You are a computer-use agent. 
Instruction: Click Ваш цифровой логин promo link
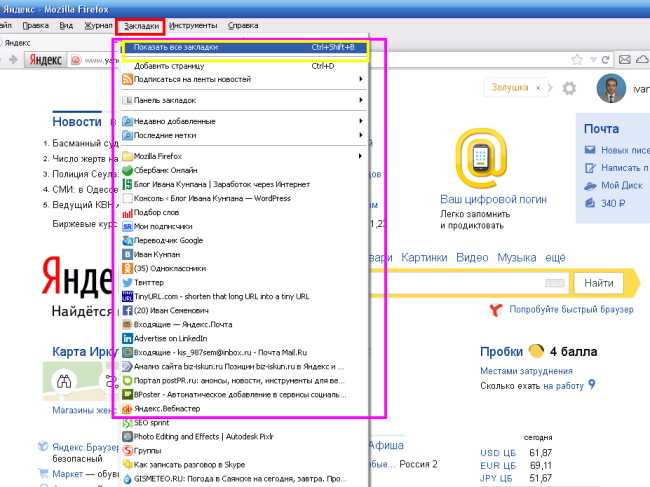(x=493, y=199)
